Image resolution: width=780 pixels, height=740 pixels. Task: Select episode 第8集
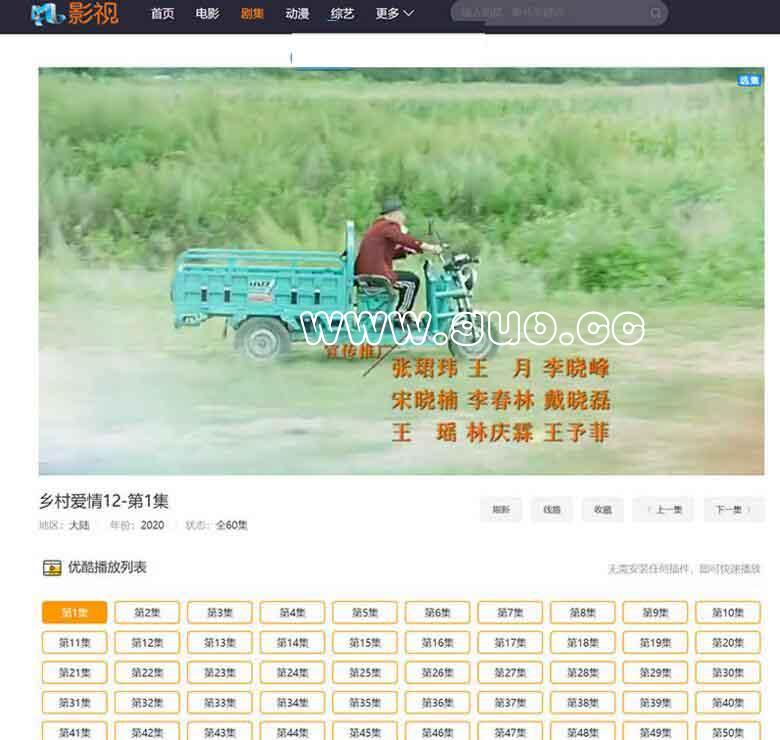pyautogui.click(x=583, y=612)
